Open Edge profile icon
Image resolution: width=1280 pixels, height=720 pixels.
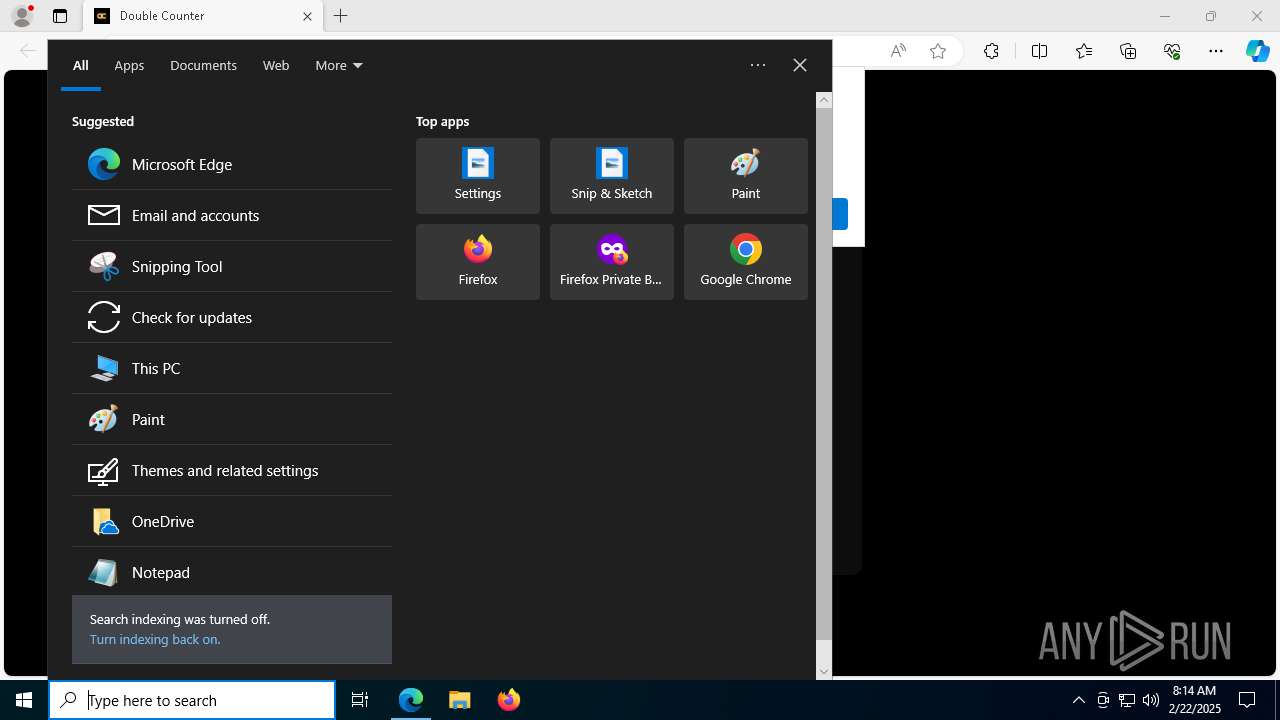(x=22, y=16)
